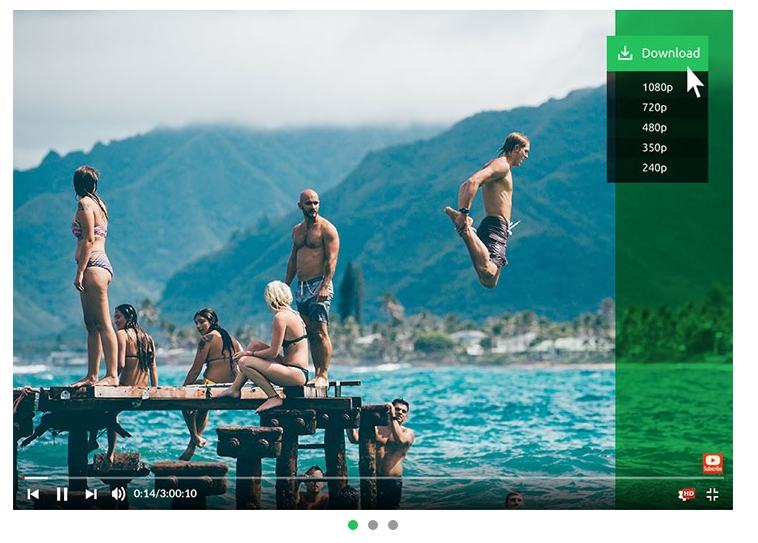Exit fullscreen with the collapse icon
This screenshot has width=758, height=543.
712,494
